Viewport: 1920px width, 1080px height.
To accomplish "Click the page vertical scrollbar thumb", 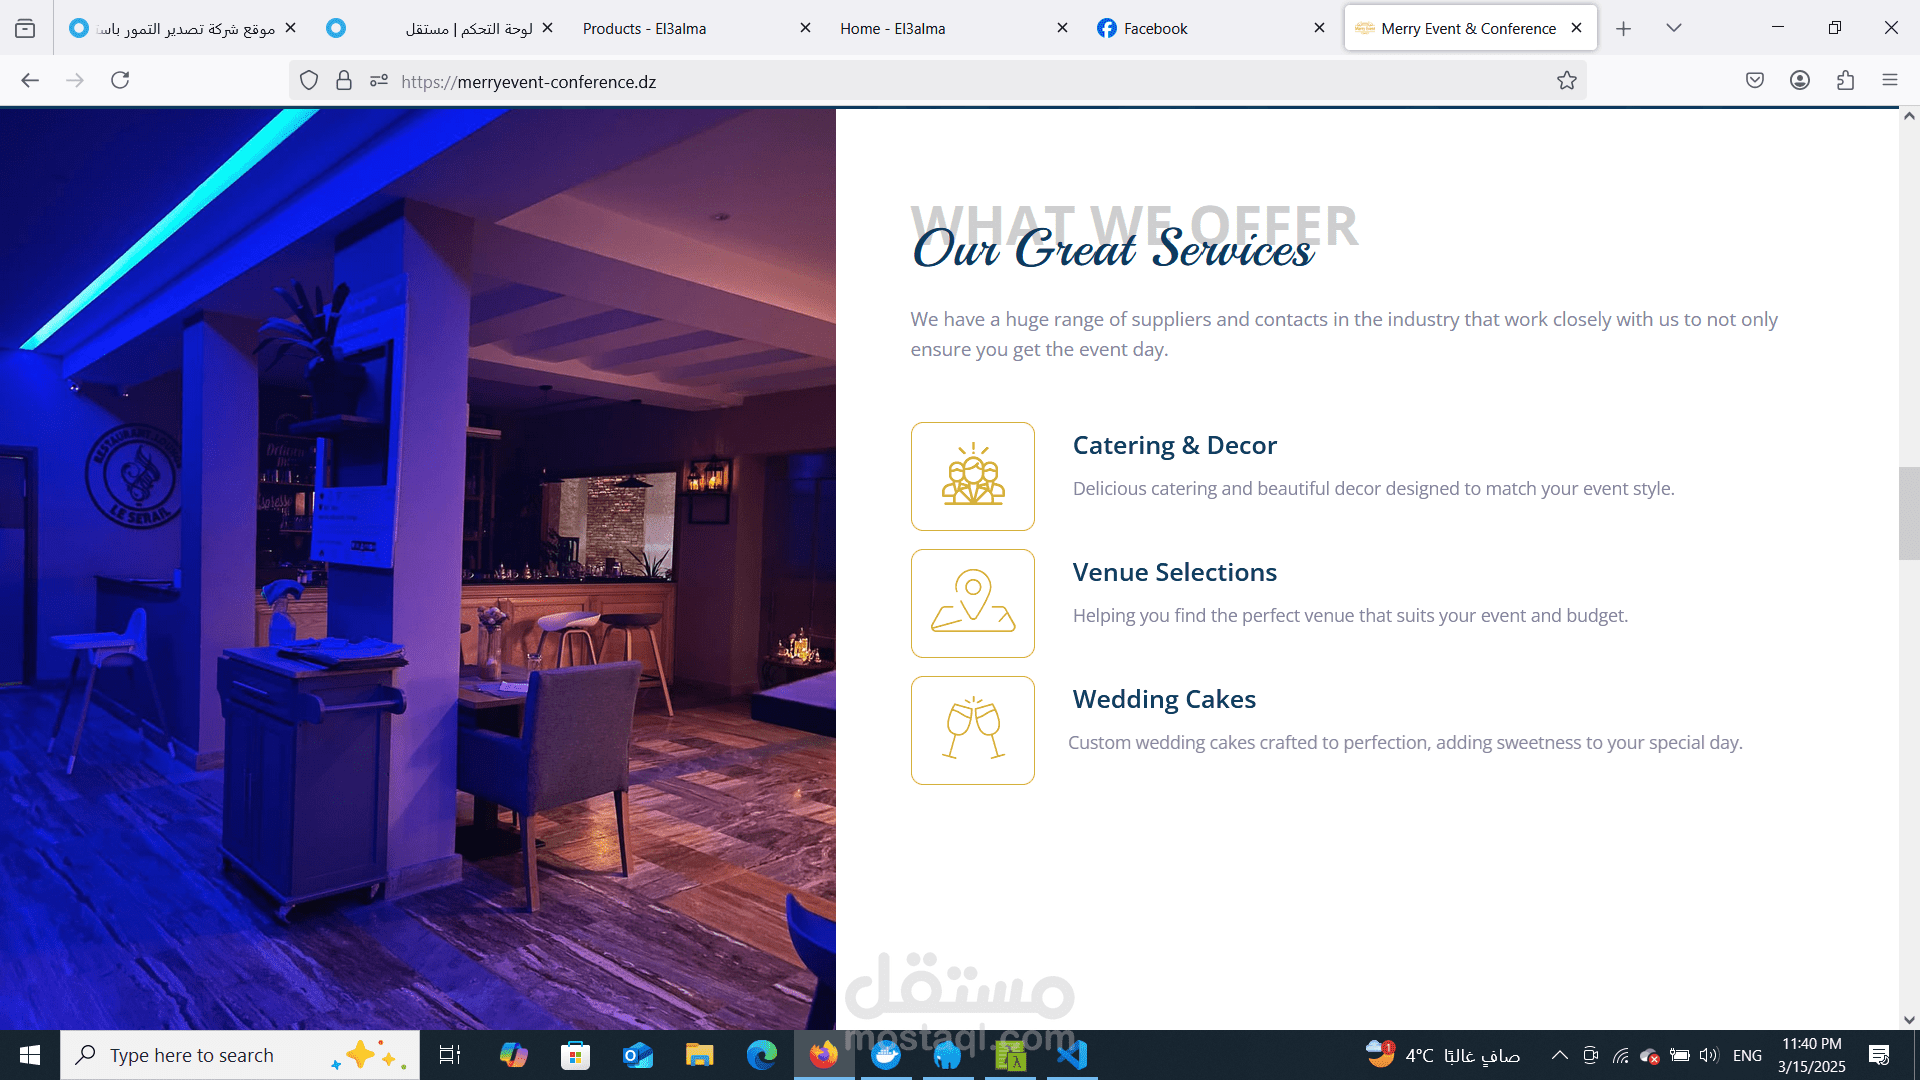I will click(1908, 512).
